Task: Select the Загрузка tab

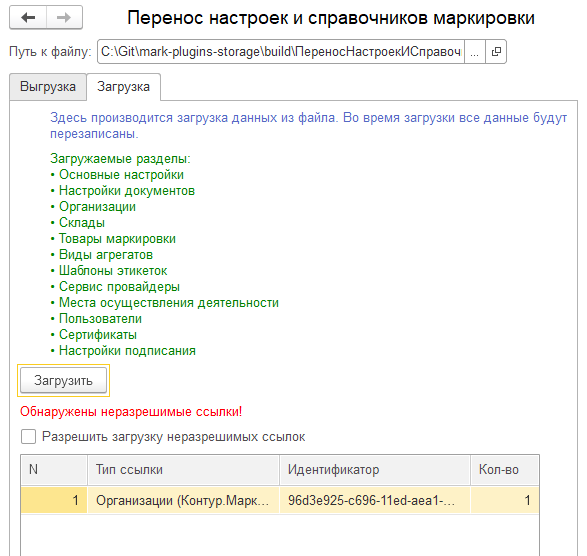Action: click(124, 87)
